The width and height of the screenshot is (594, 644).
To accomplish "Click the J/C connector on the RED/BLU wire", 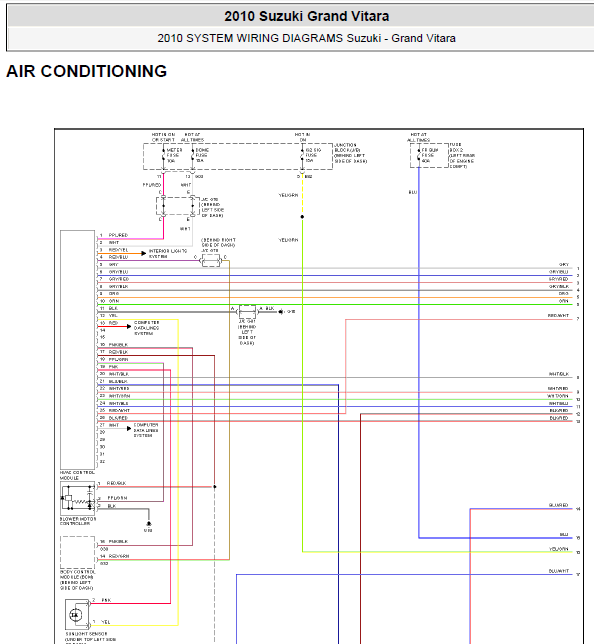I will pyautogui.click(x=211, y=260).
